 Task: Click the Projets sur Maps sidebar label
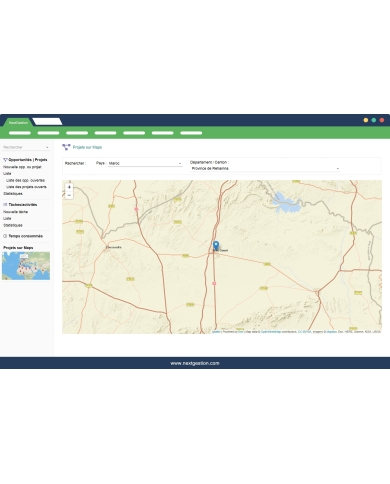[x=18, y=248]
